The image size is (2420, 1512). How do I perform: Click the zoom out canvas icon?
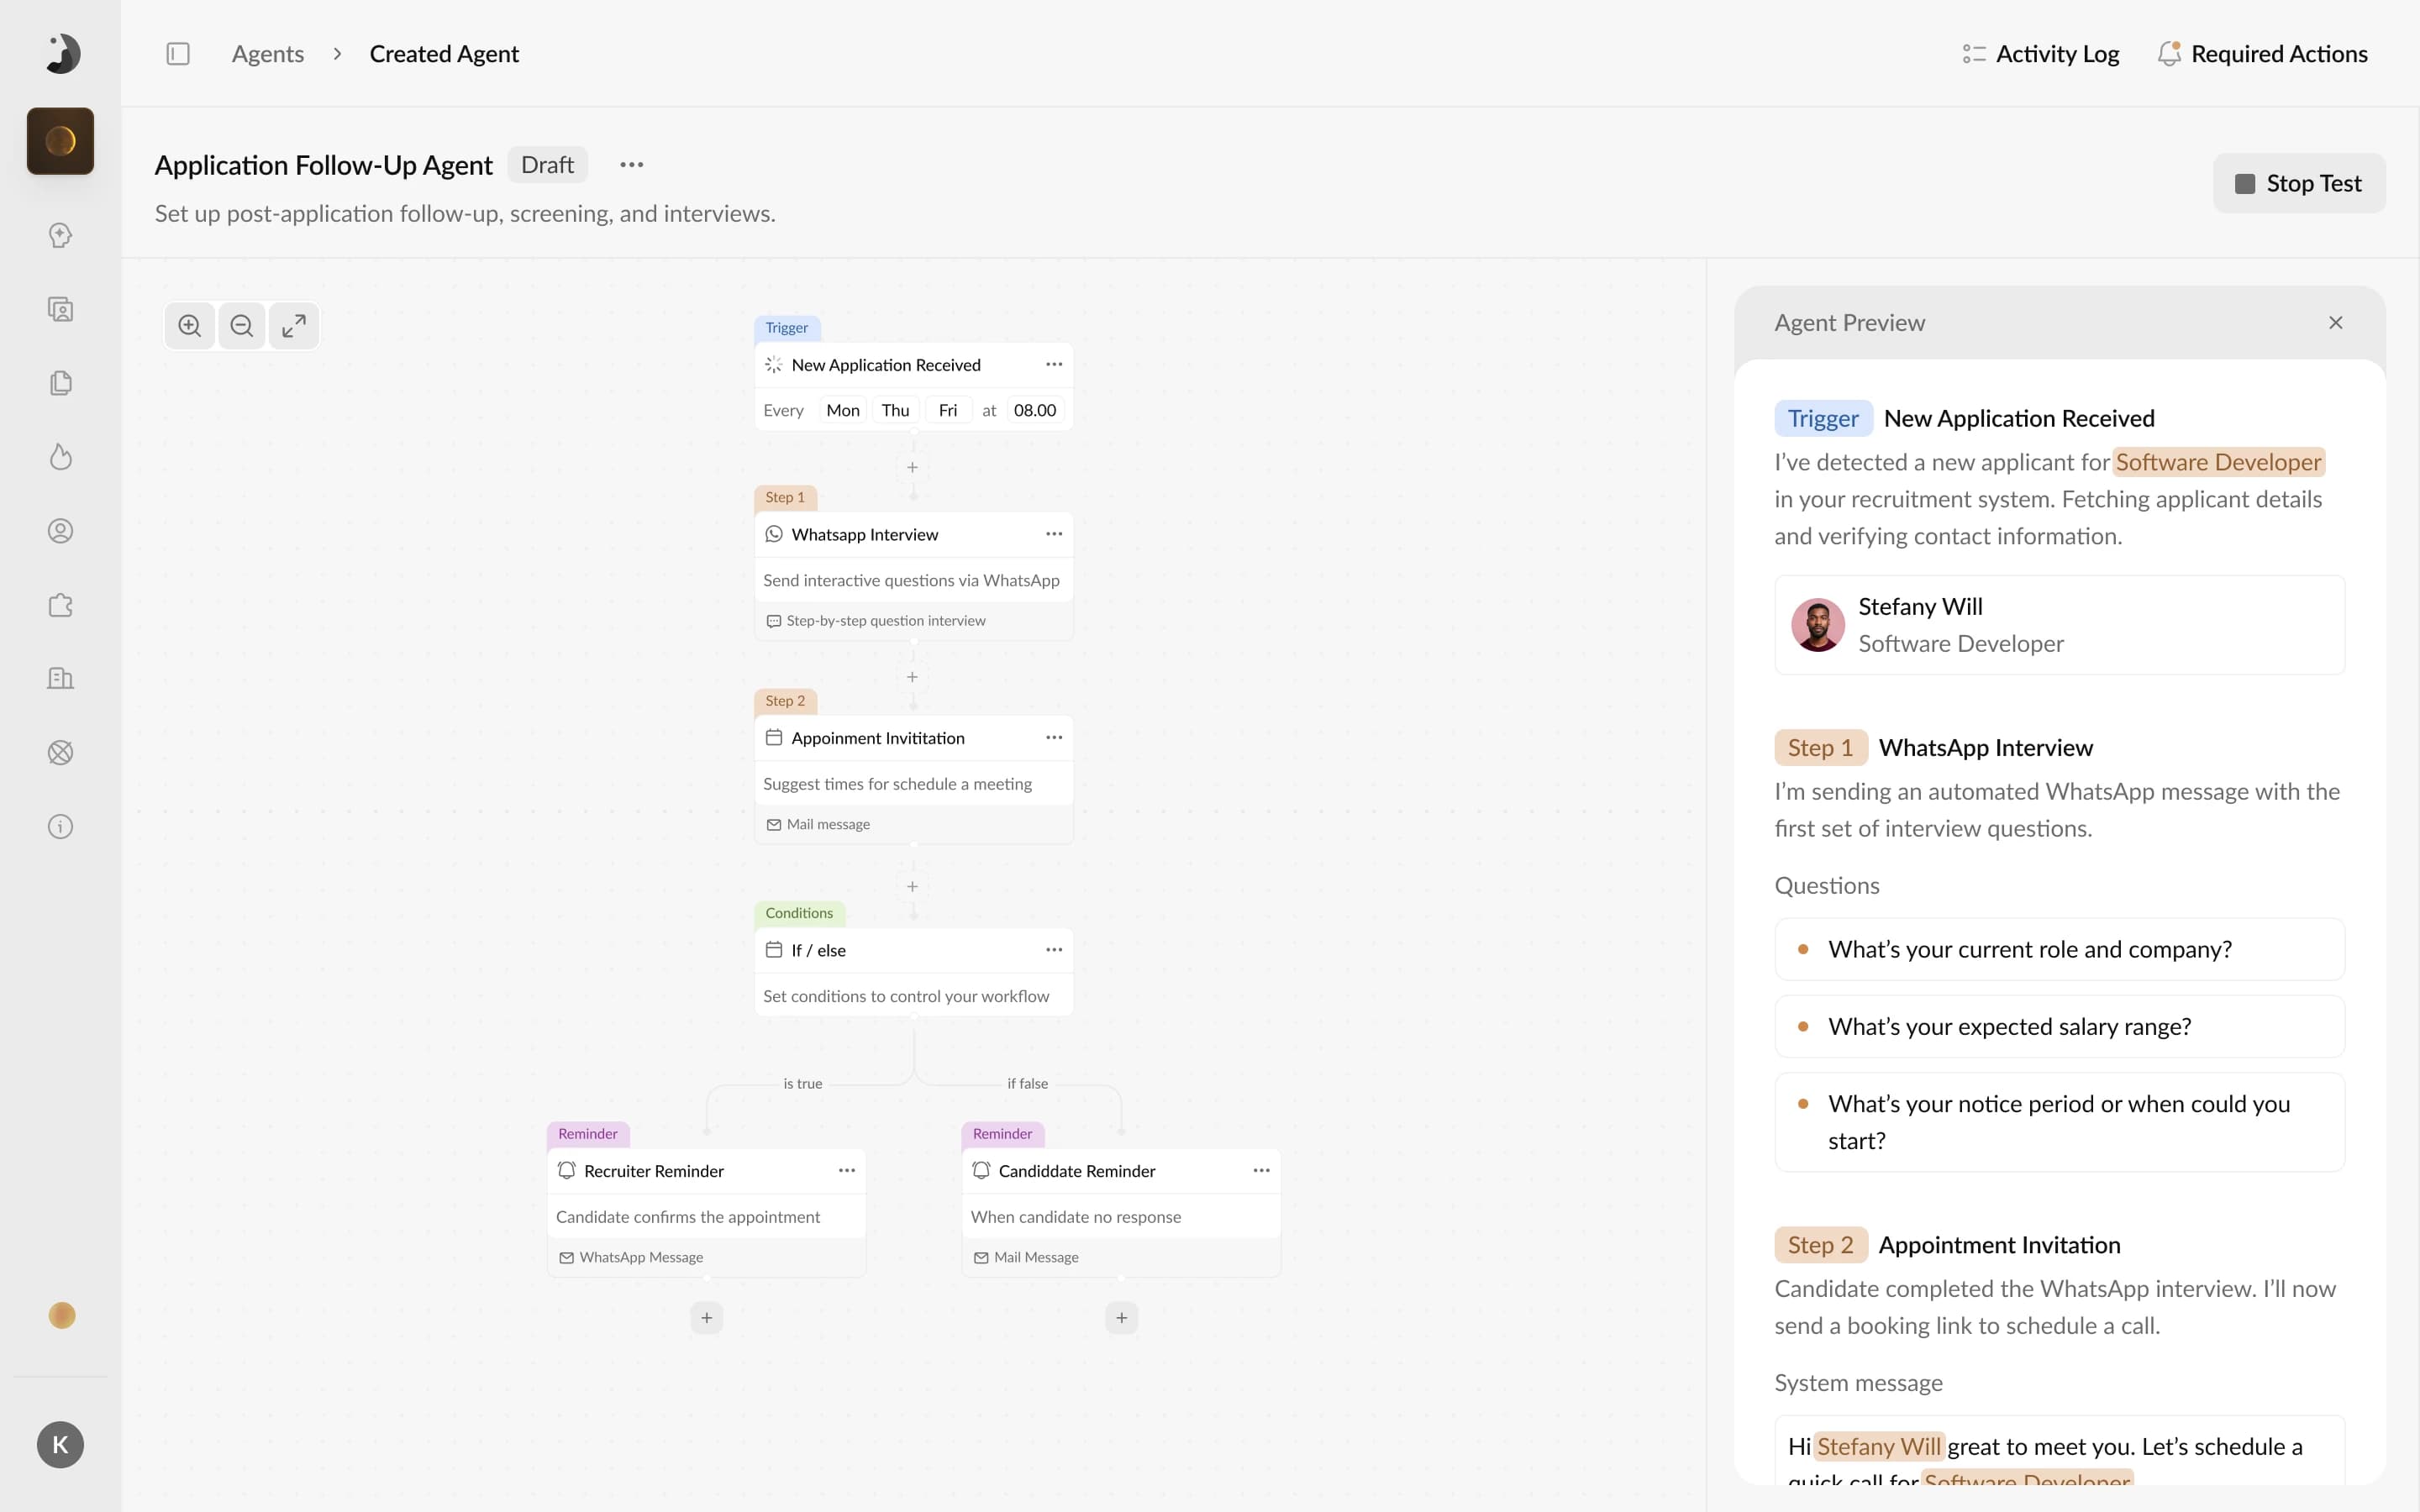(x=241, y=326)
